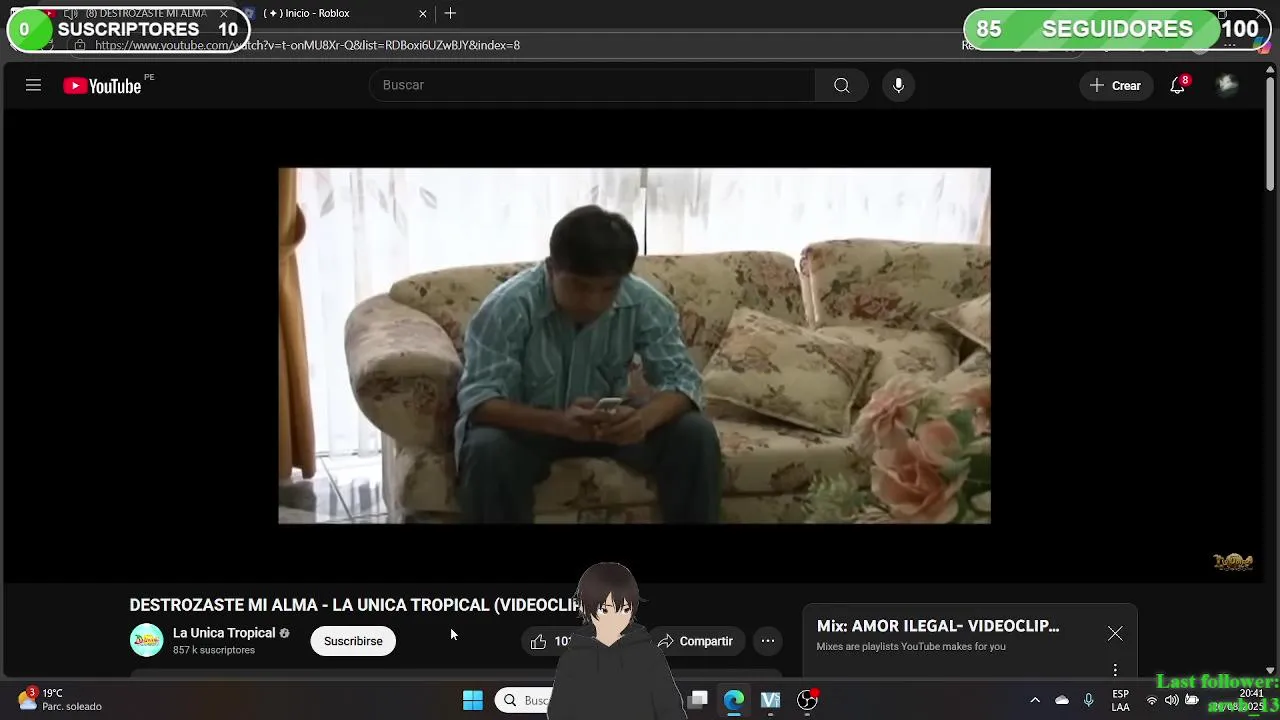Open the volume speaker tray icon
This screenshot has width=1280, height=720.
(x=1172, y=700)
